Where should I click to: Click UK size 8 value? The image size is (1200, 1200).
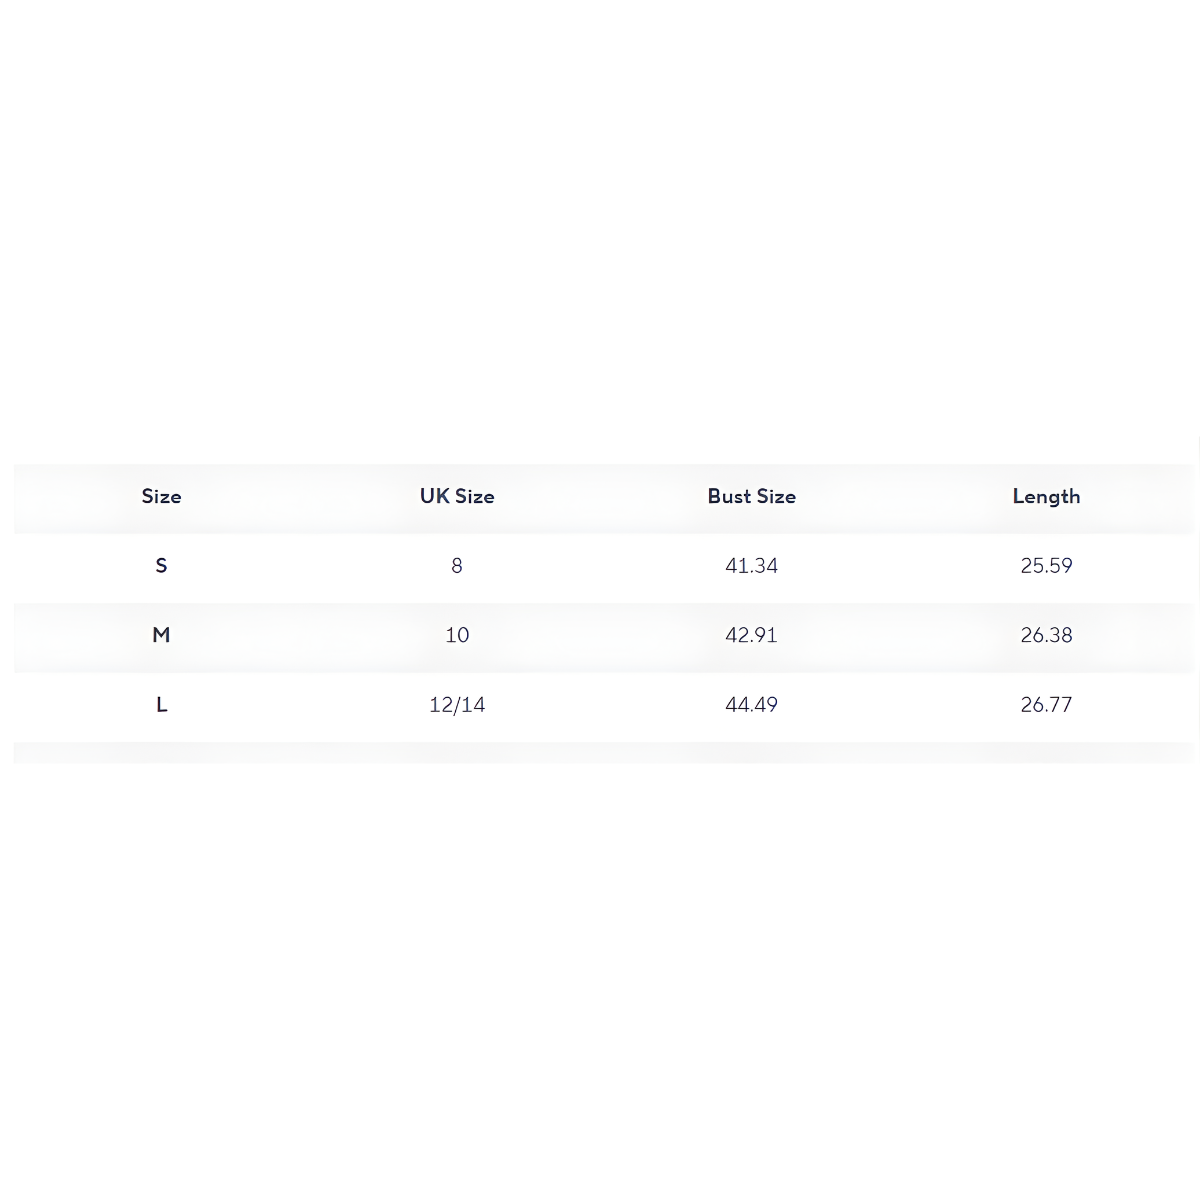pos(457,566)
